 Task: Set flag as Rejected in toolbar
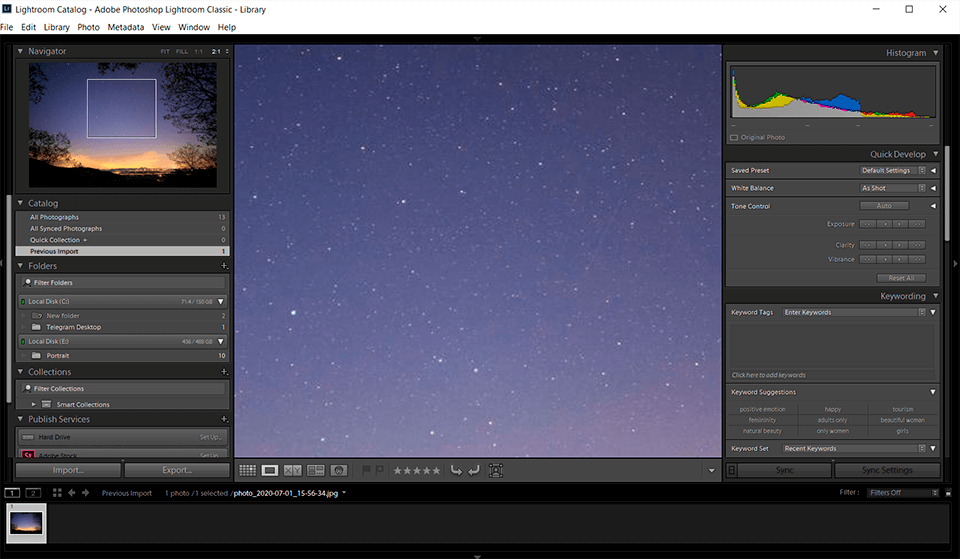click(380, 470)
